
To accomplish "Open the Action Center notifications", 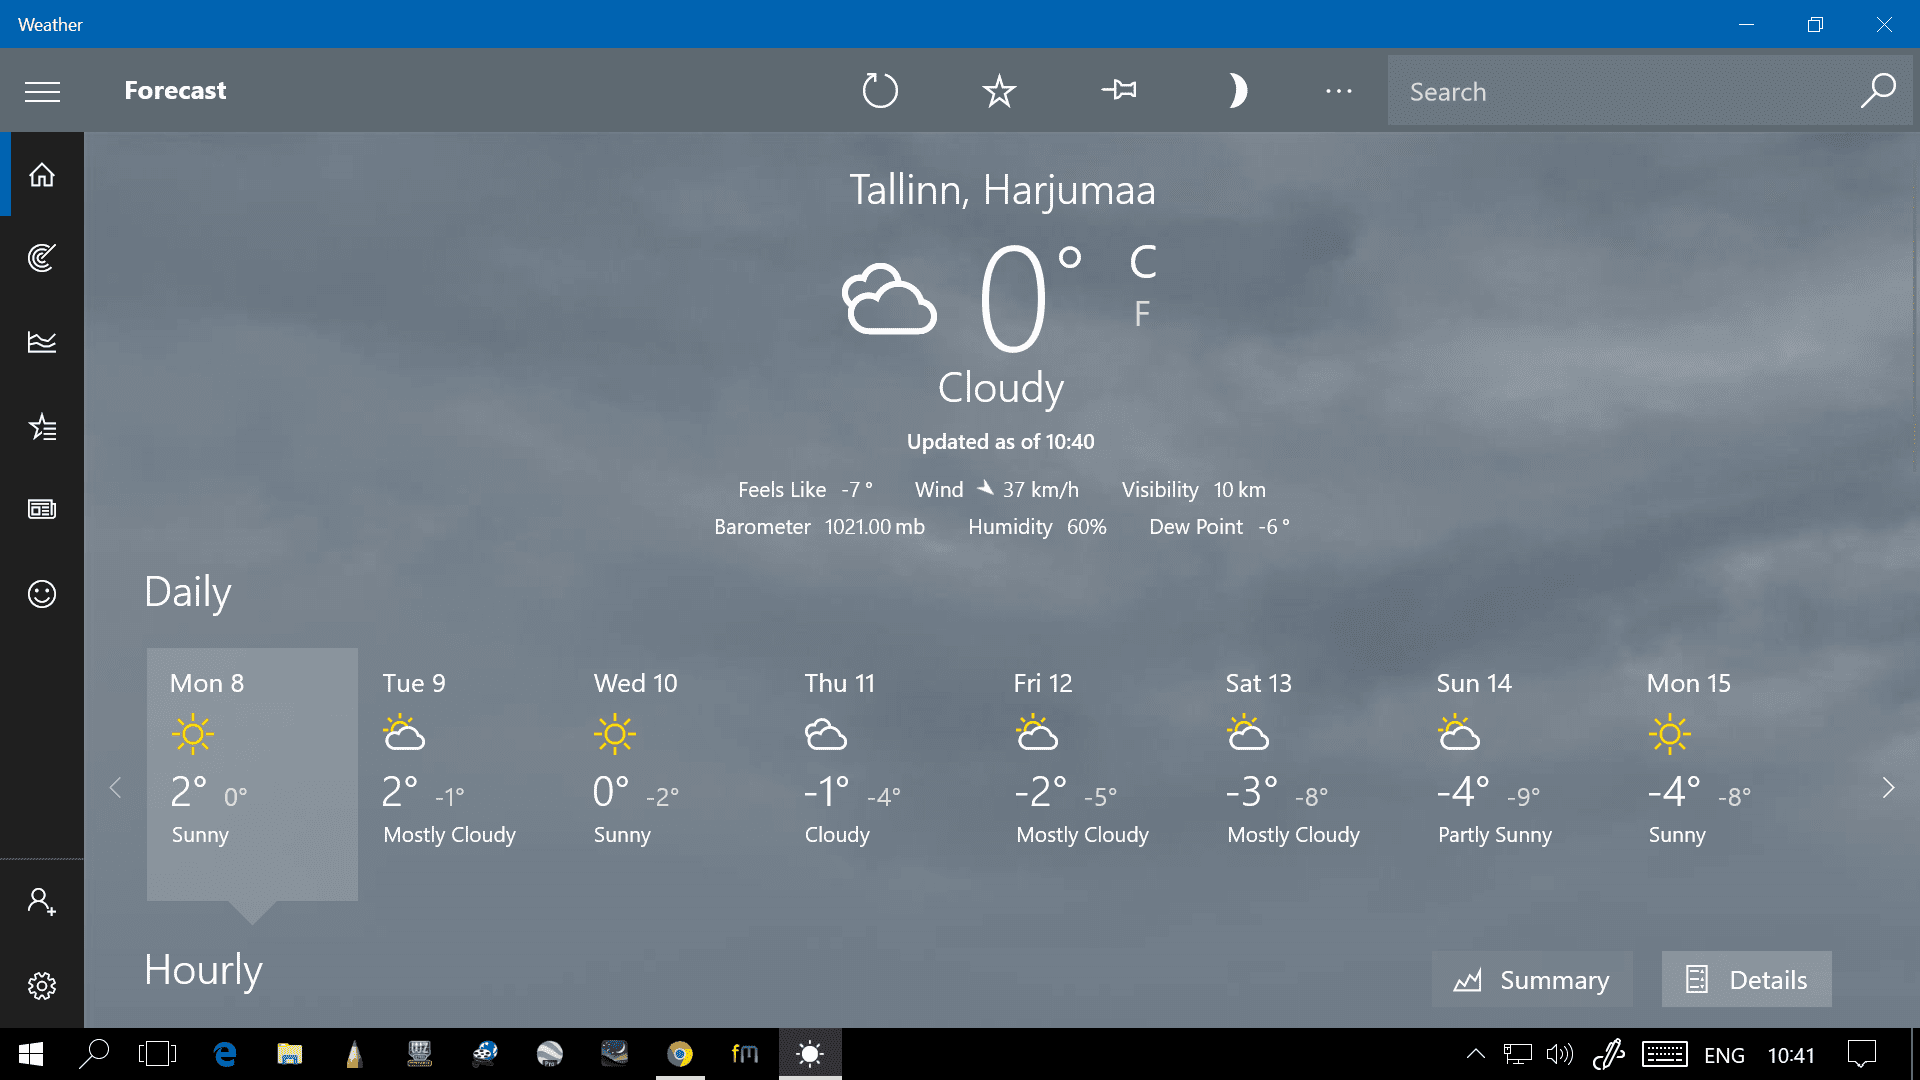I will pos(1862,1054).
